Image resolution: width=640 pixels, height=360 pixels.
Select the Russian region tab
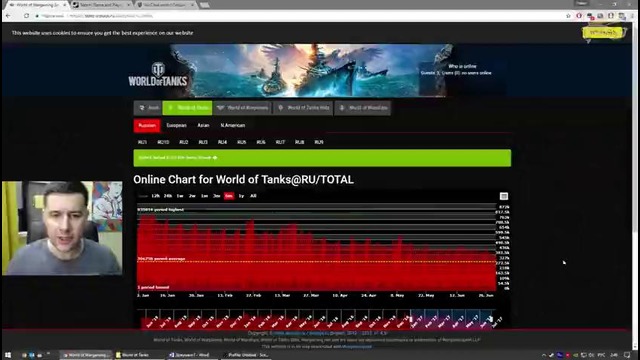147,126
